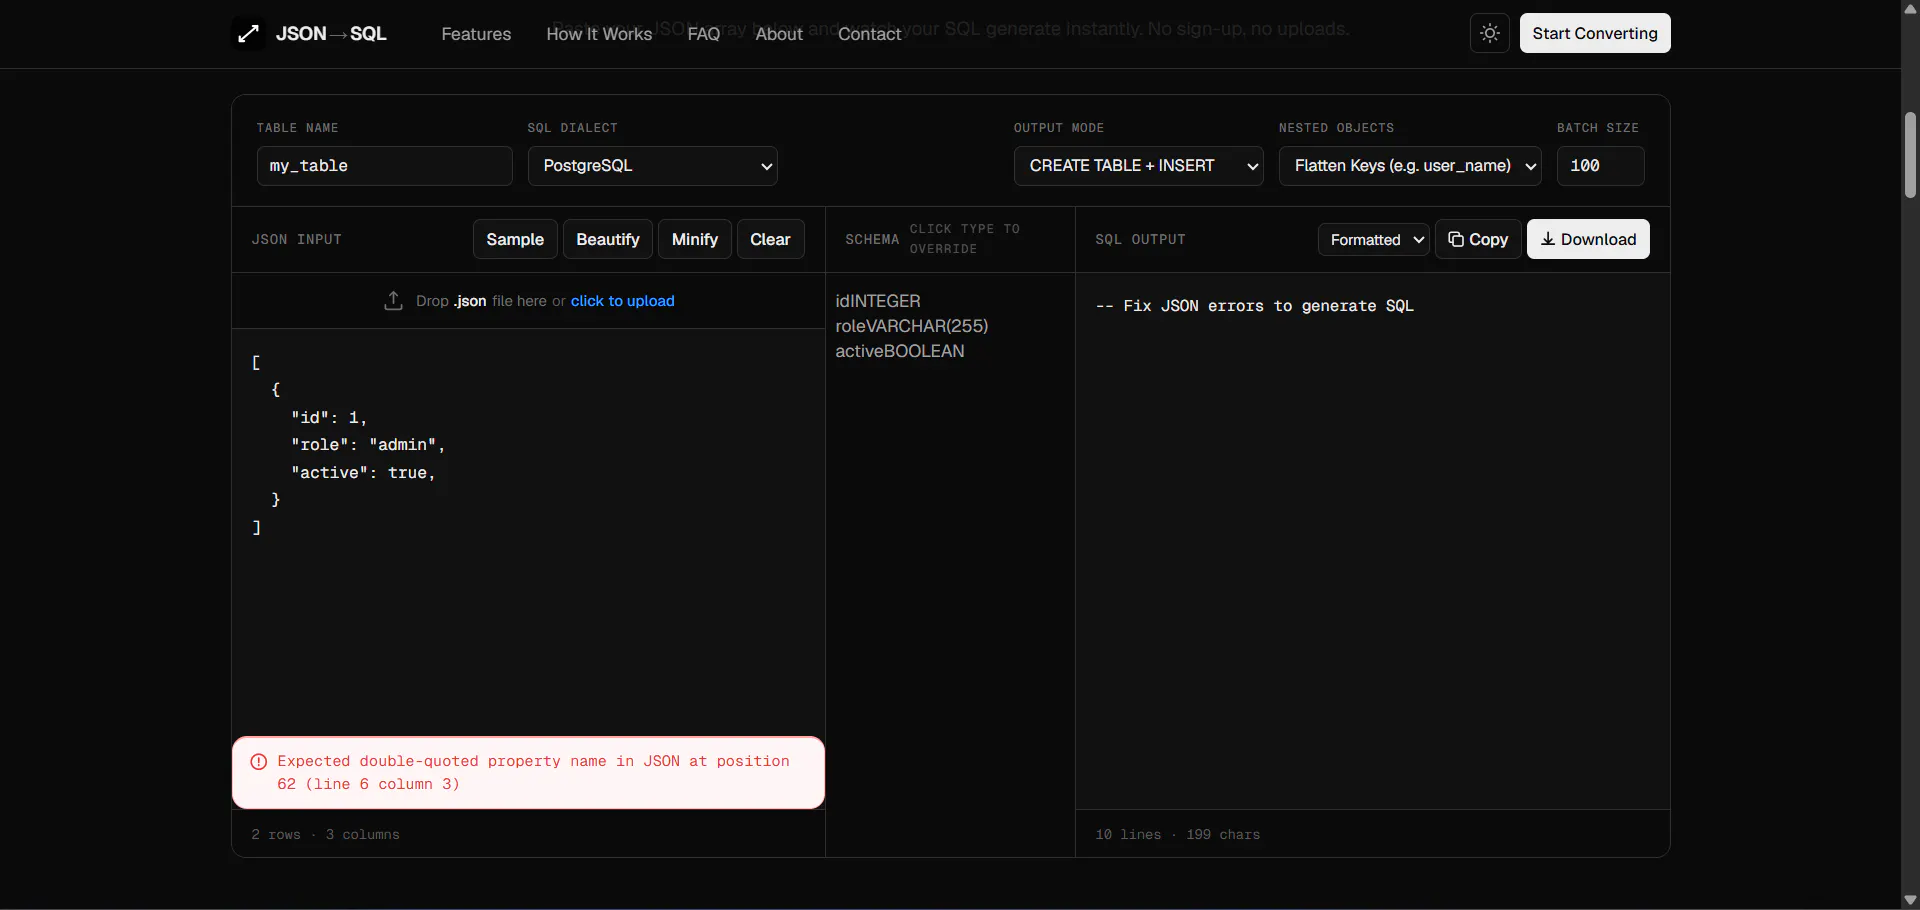Click the JSON parse error message
The image size is (1920, 910).
pyautogui.click(x=528, y=773)
